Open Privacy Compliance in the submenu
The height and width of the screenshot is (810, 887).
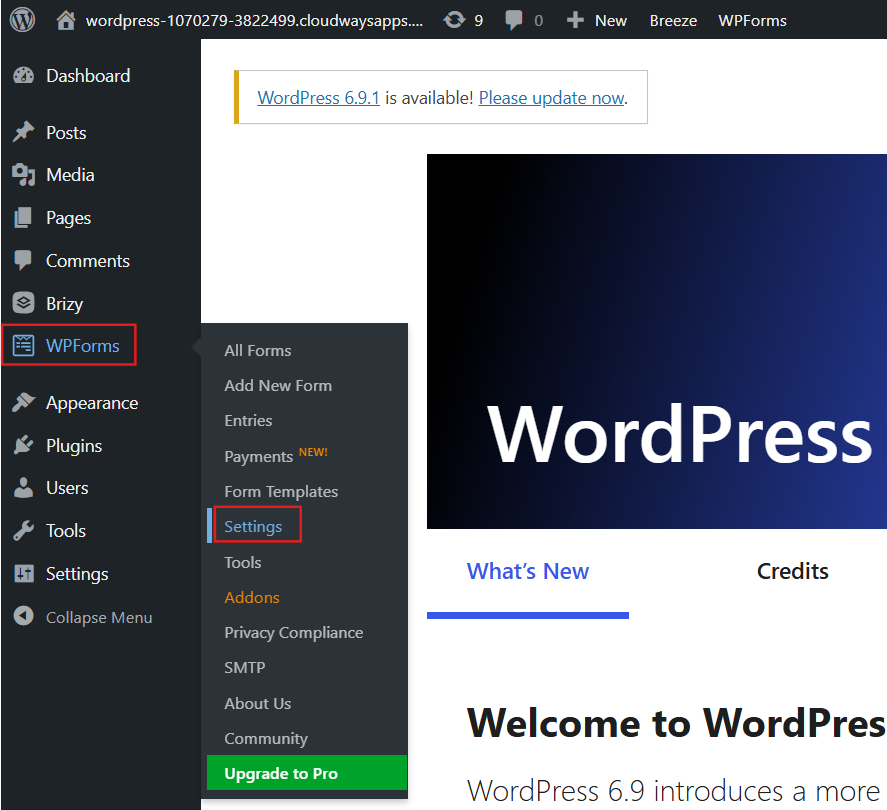(294, 632)
